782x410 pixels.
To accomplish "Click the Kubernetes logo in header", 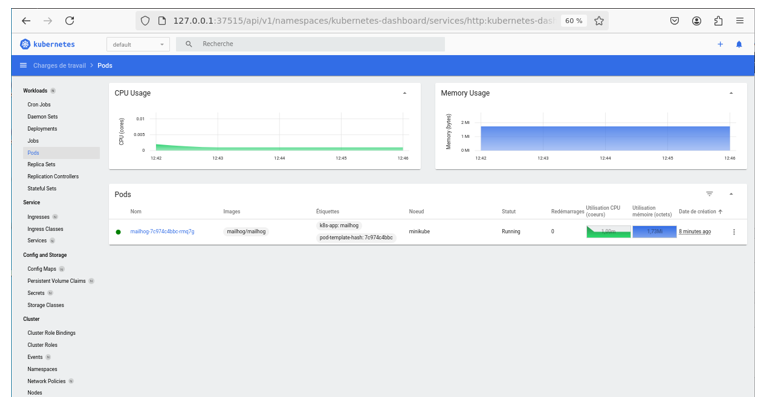I will (x=26, y=44).
